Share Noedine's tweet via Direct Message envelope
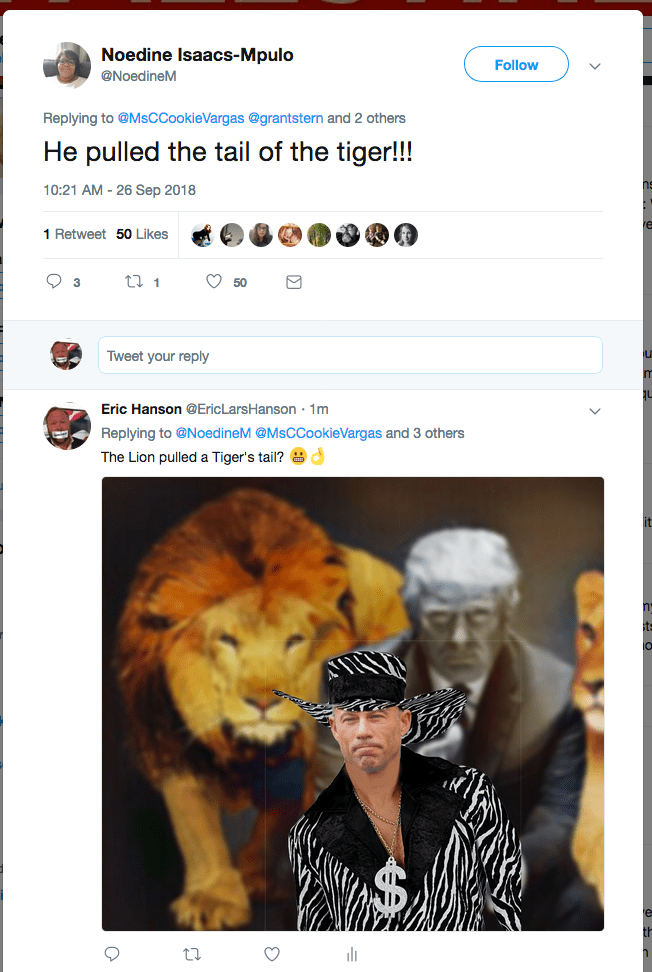Viewport: 652px width, 972px height. [x=293, y=281]
